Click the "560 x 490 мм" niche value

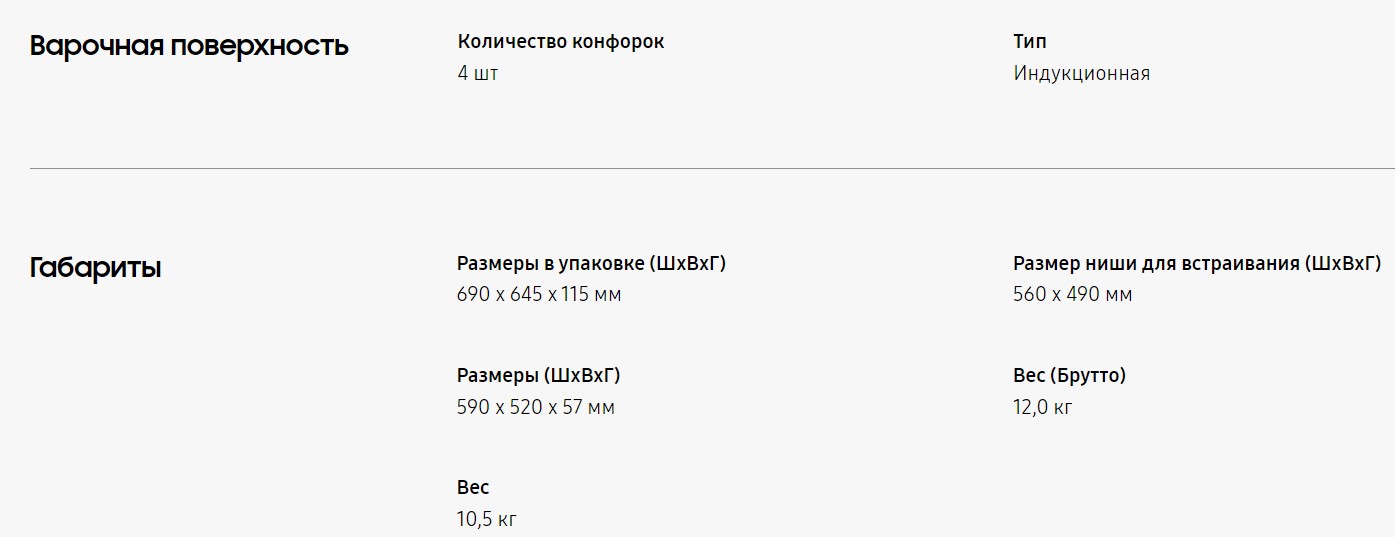click(1072, 295)
